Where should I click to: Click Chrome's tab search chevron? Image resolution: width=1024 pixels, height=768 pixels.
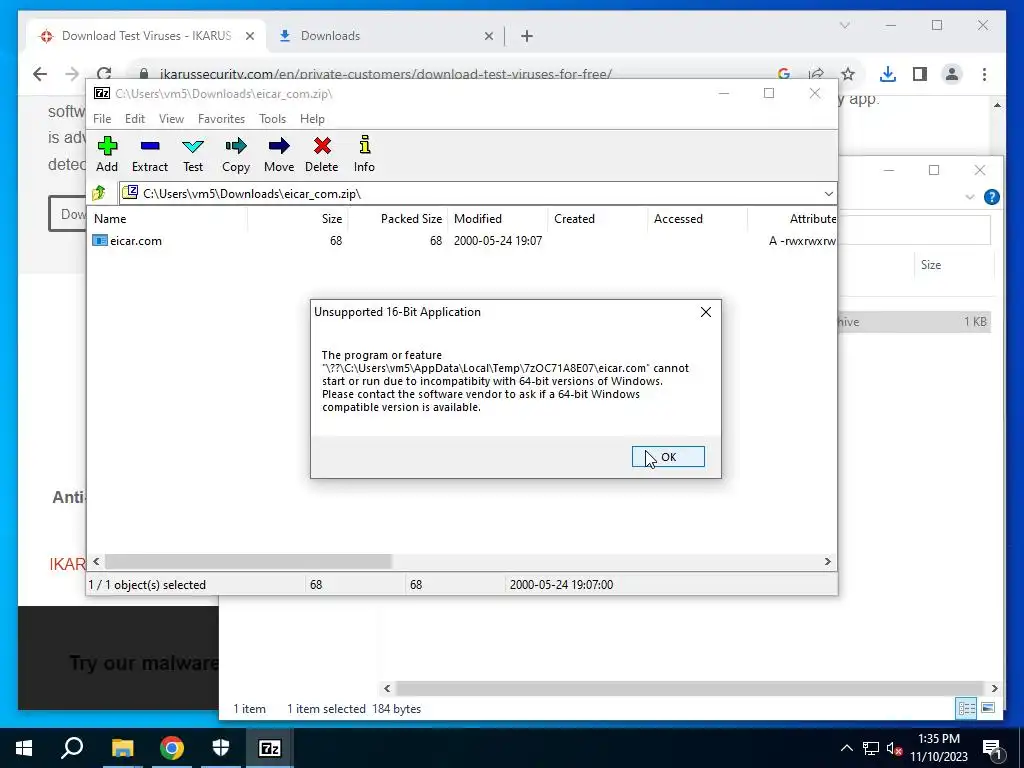[844, 25]
